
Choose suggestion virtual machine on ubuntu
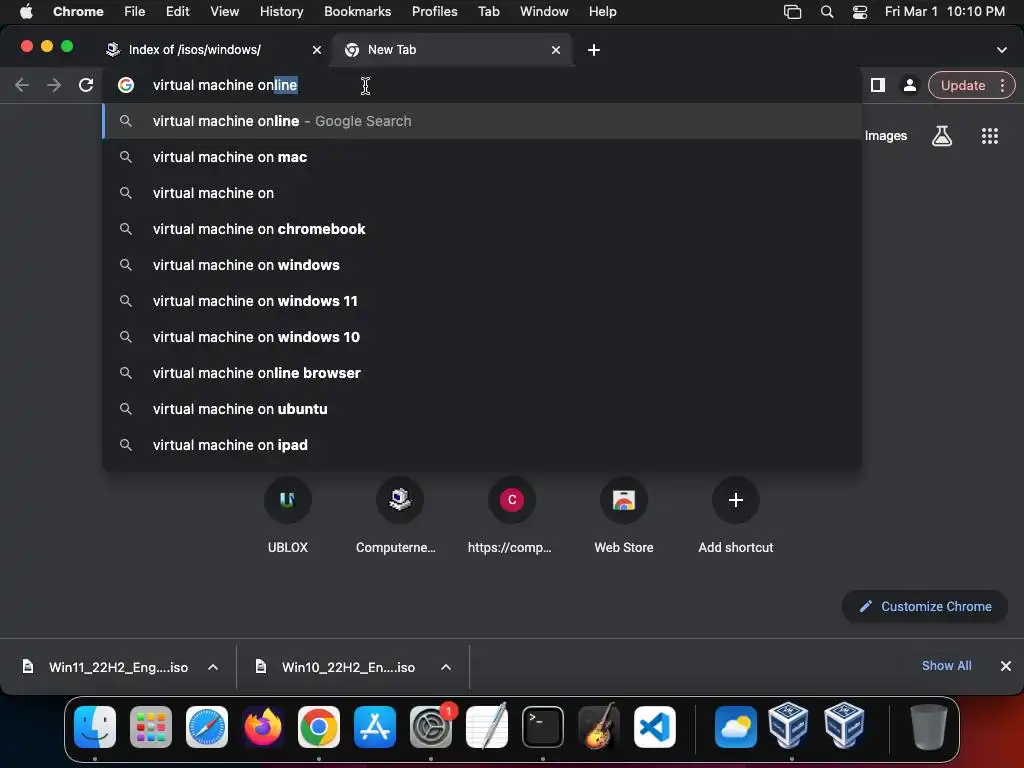pyautogui.click(x=482, y=408)
